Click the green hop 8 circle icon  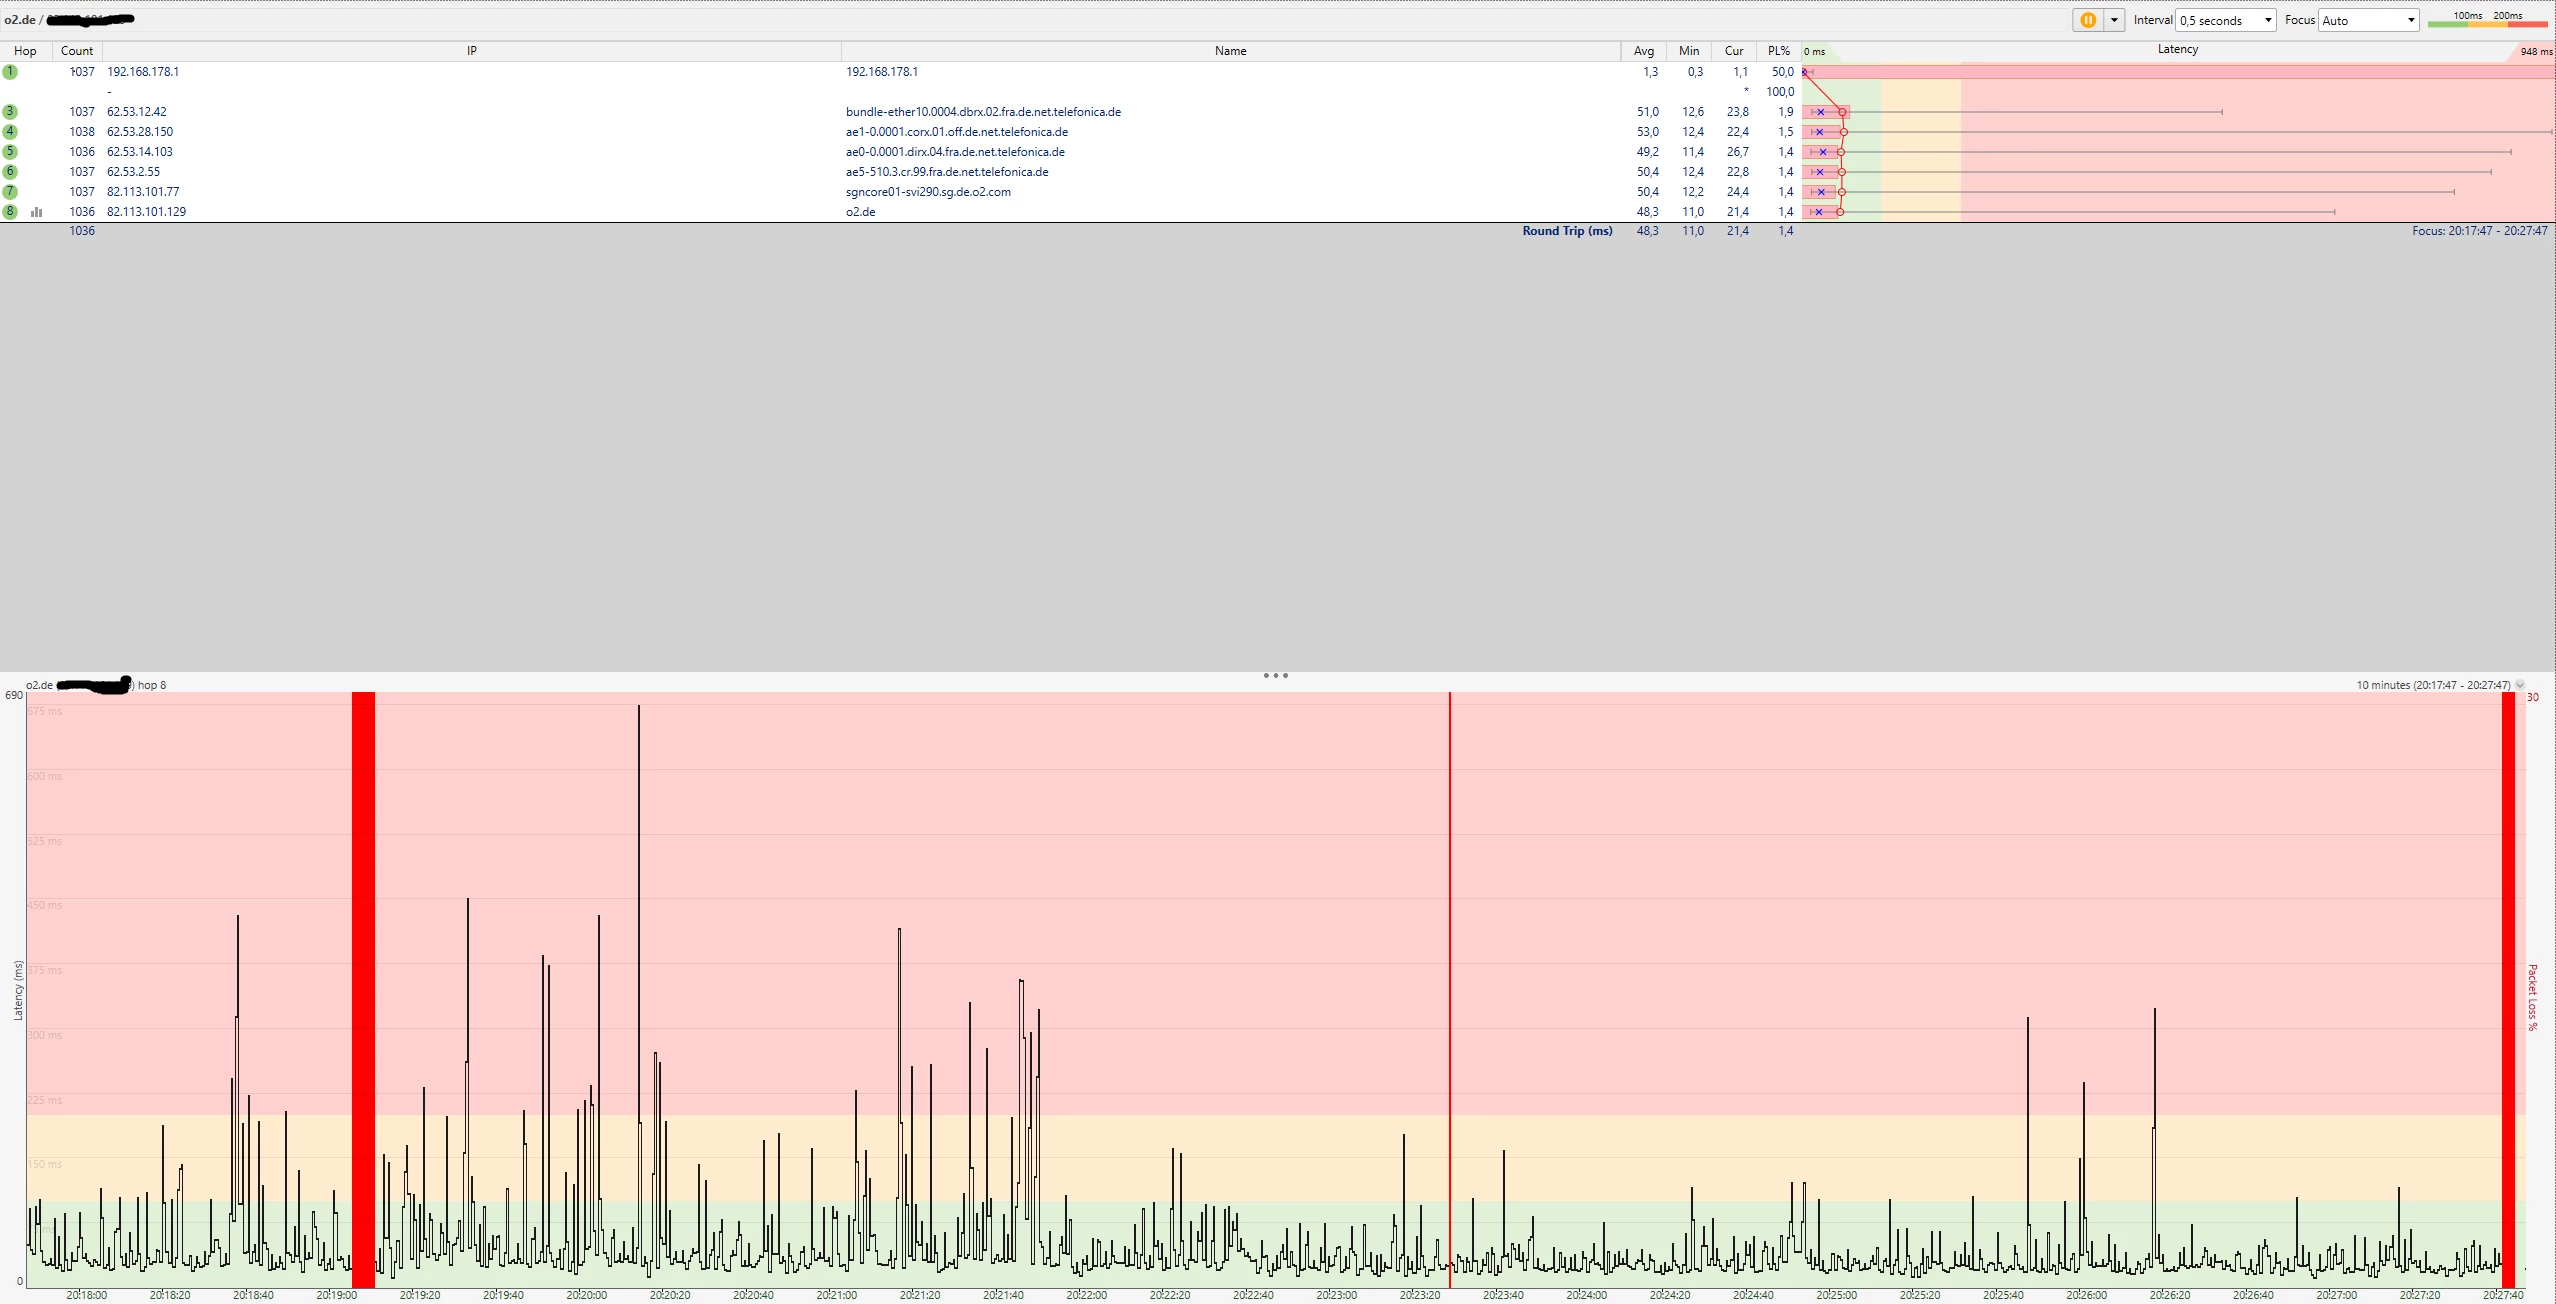tap(10, 212)
